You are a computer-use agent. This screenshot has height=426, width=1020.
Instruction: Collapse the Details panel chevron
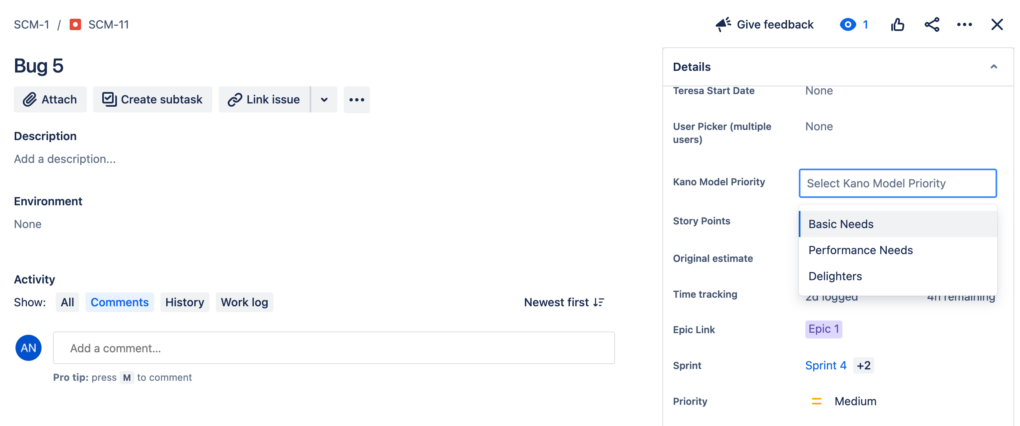pos(993,67)
